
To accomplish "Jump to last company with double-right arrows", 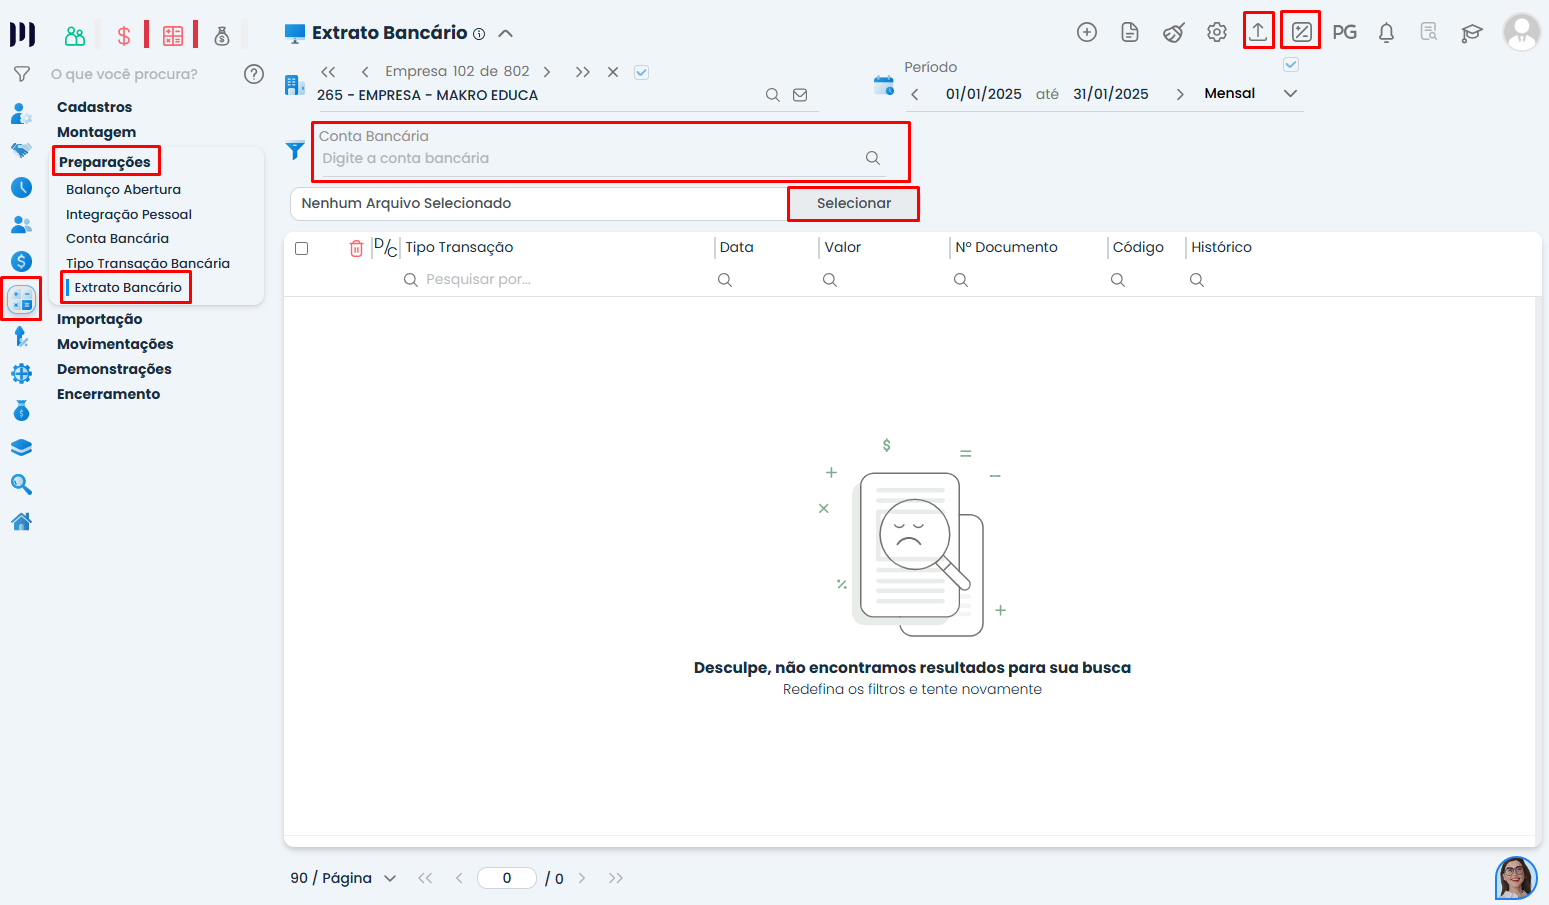I will click(583, 72).
